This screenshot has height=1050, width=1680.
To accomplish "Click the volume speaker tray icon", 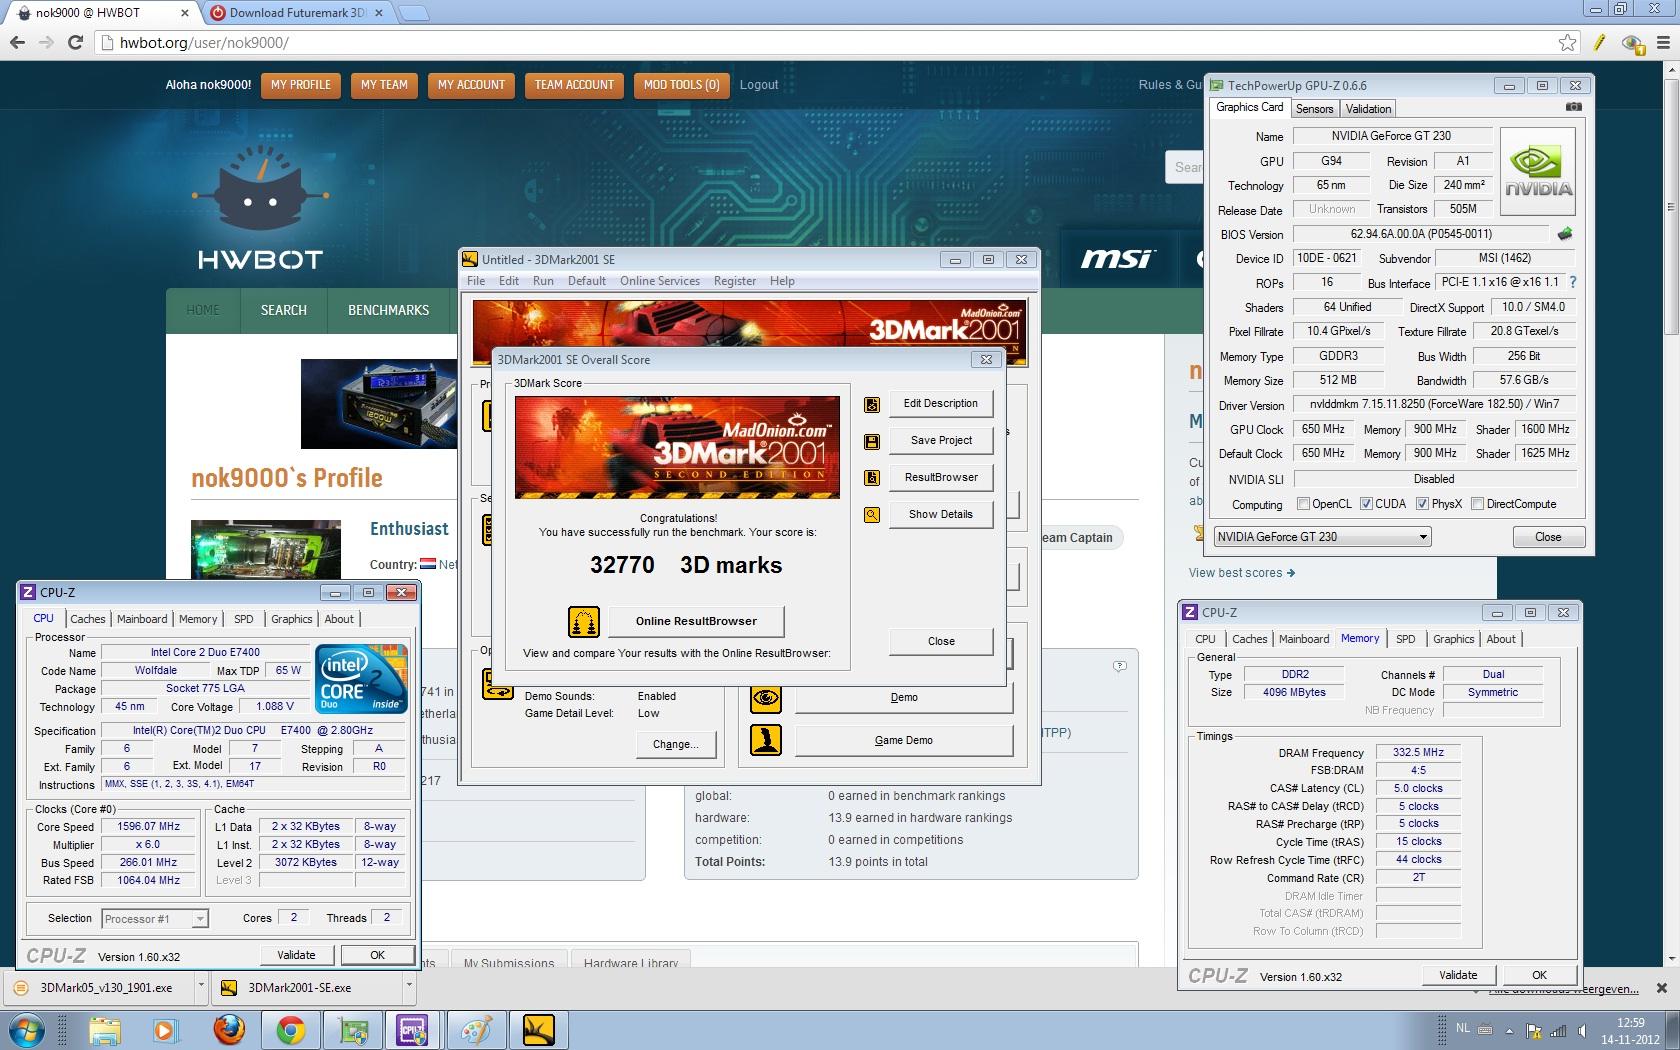I will (x=1582, y=1031).
